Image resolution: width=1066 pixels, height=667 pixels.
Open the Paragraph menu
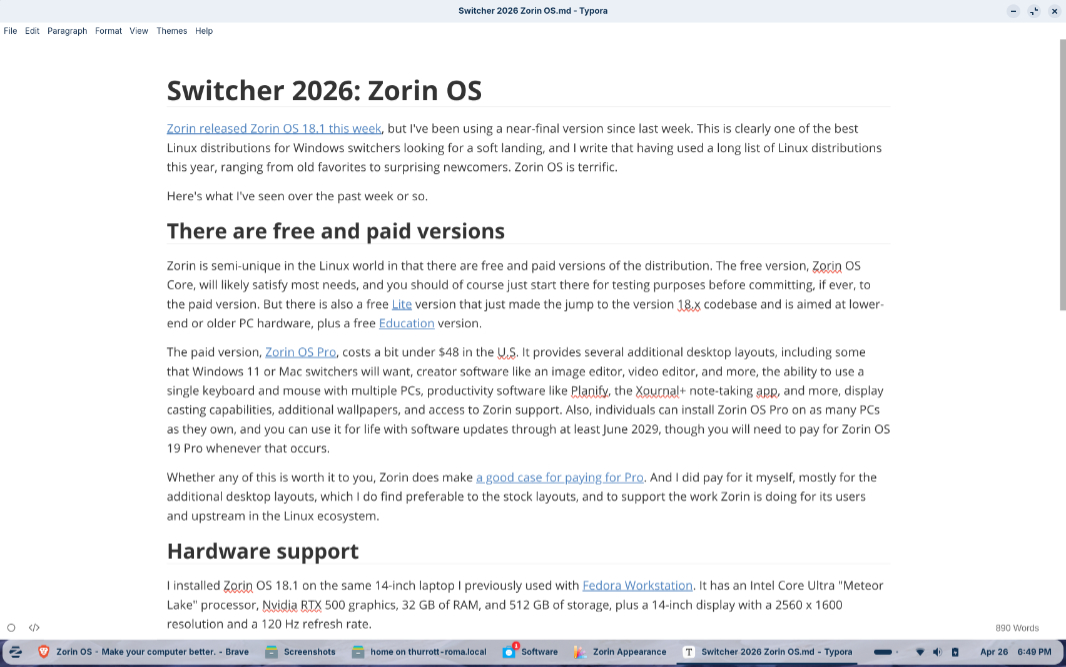coord(67,31)
